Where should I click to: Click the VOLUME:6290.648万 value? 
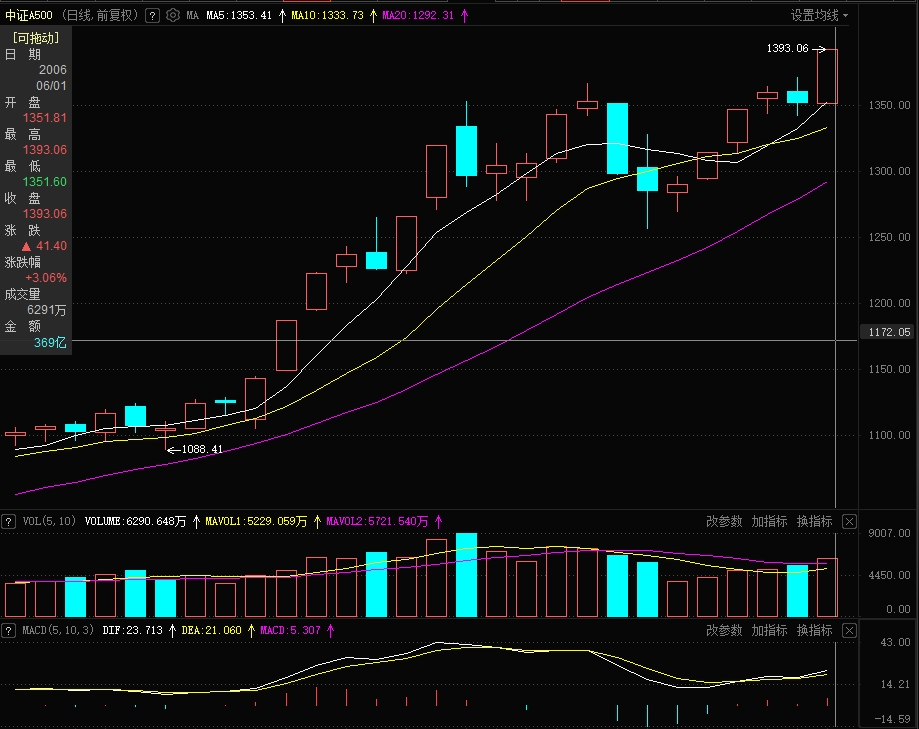(135, 522)
